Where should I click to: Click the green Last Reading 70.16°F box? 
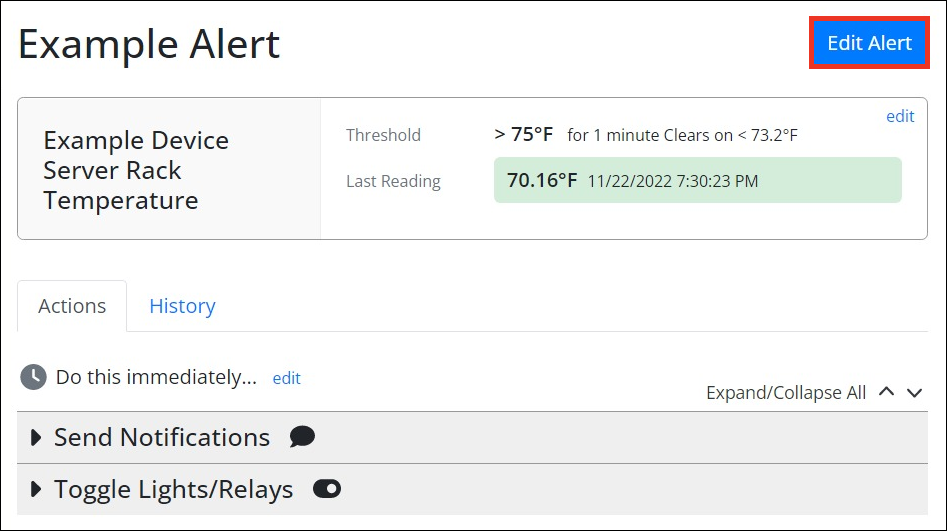[697, 180]
